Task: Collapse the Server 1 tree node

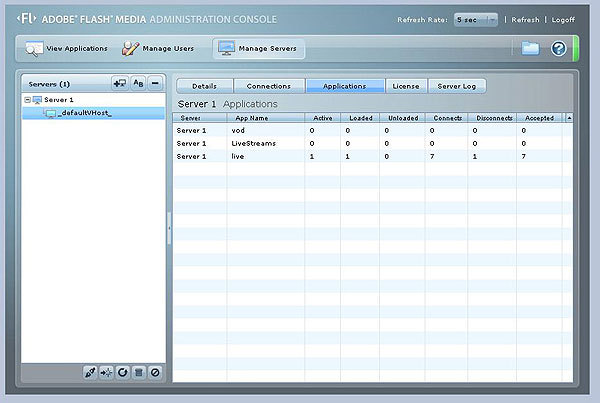Action: [x=27, y=100]
